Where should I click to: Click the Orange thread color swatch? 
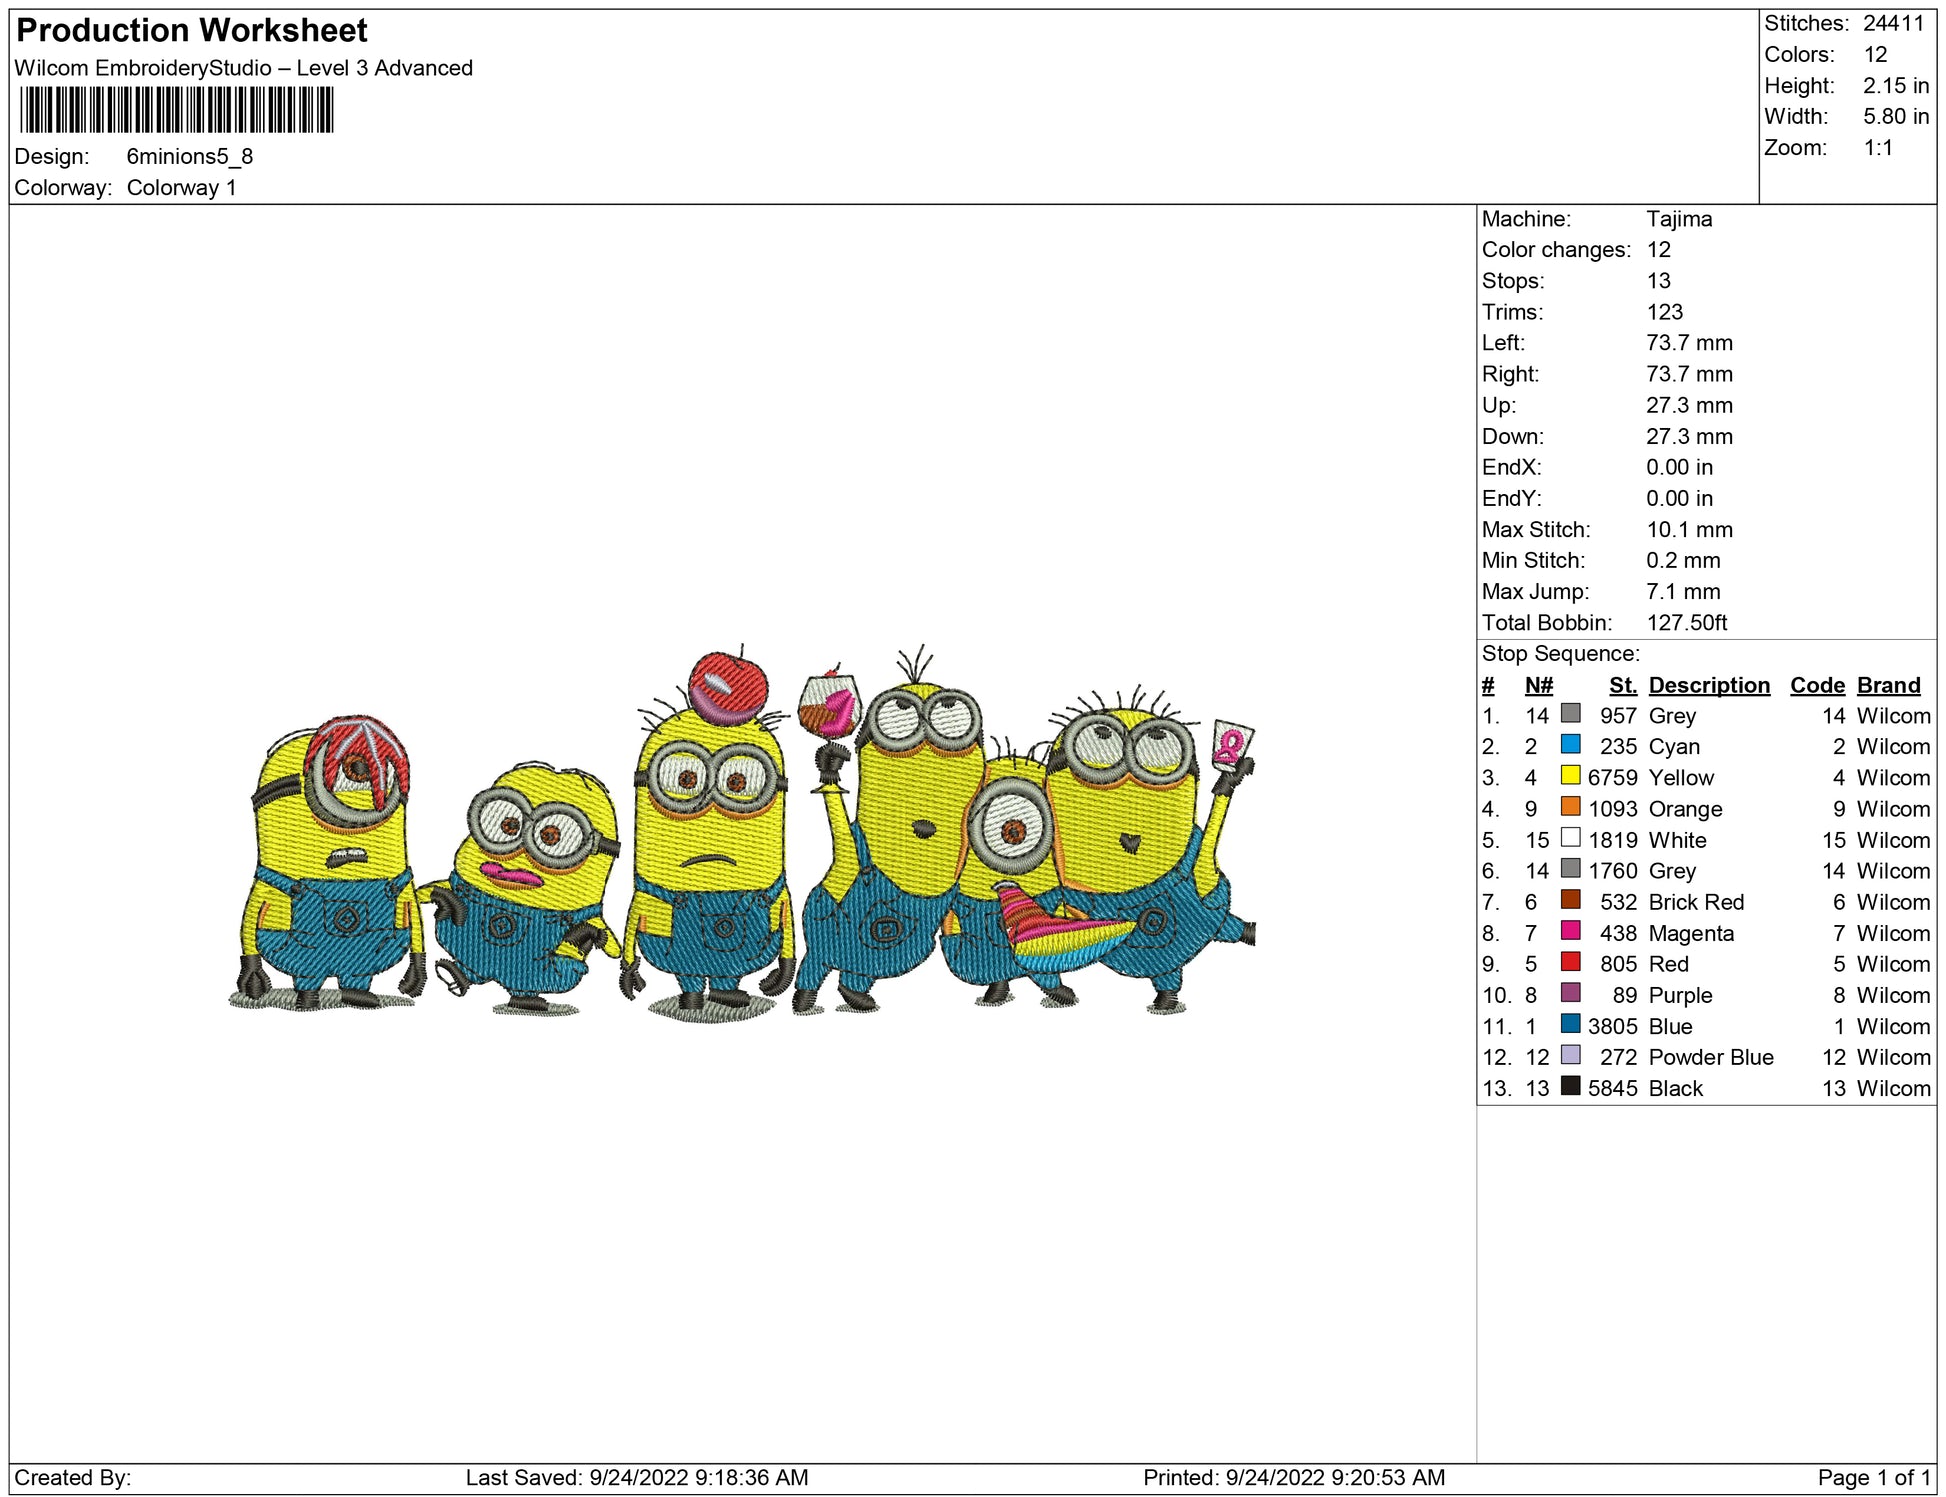click(1570, 806)
